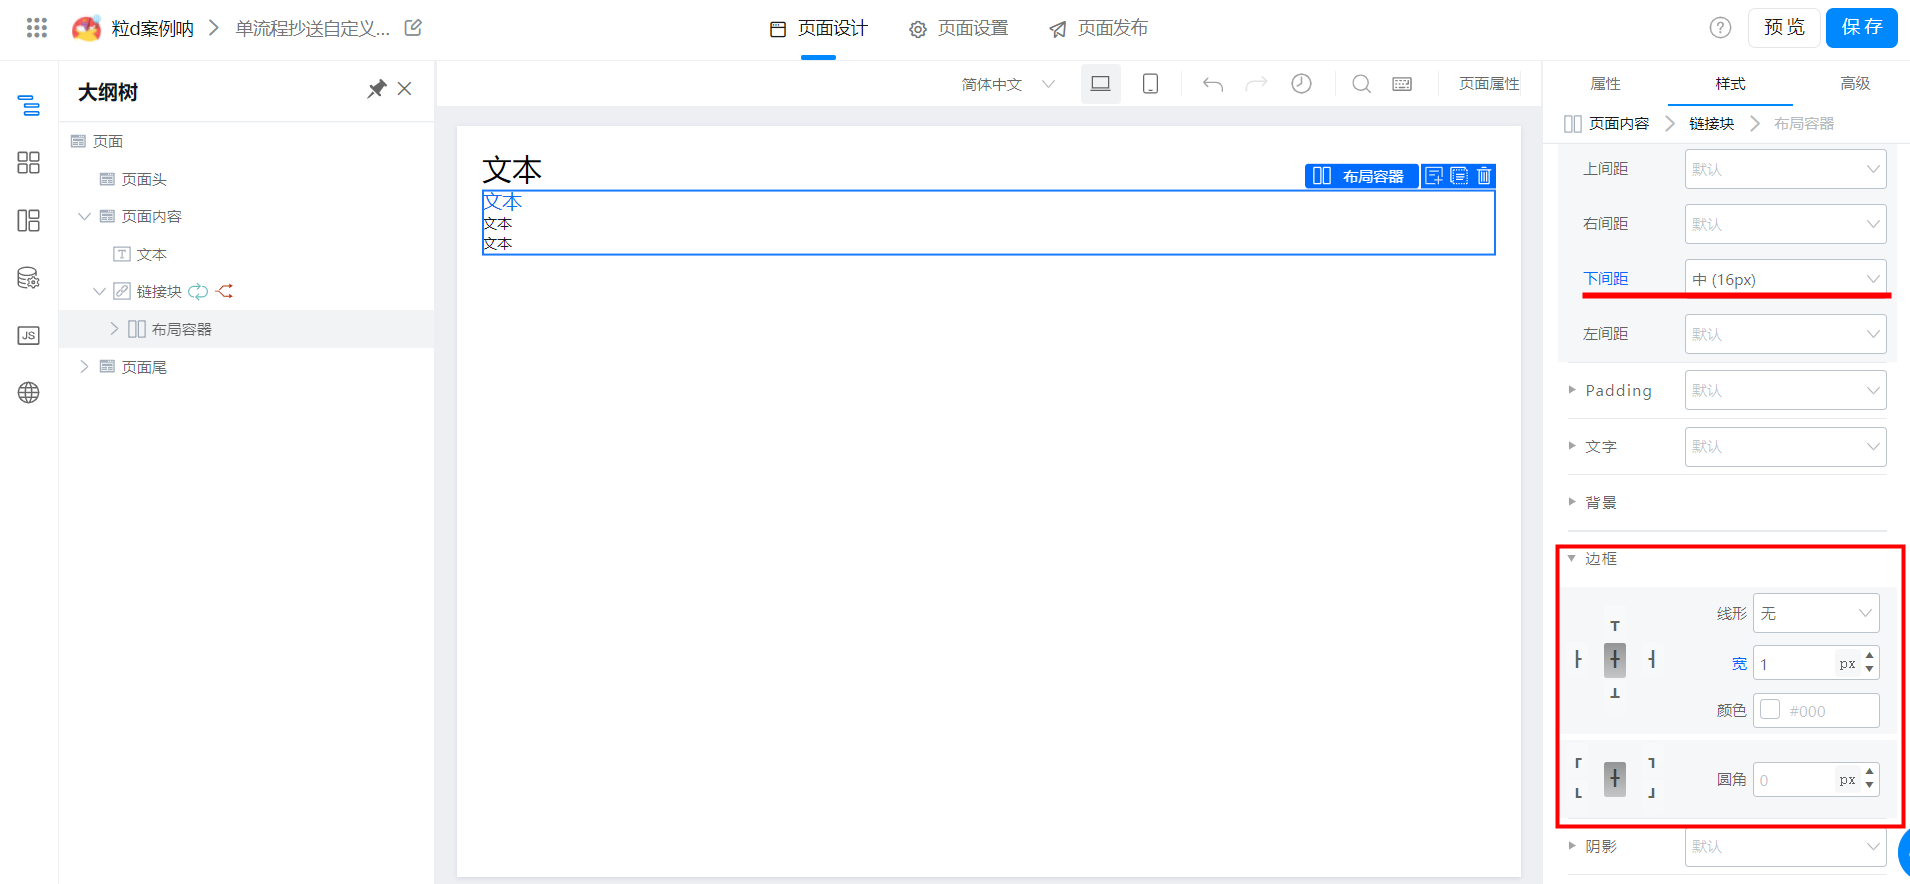
Task: Open 页面属性 settings
Action: pyautogui.click(x=1489, y=84)
